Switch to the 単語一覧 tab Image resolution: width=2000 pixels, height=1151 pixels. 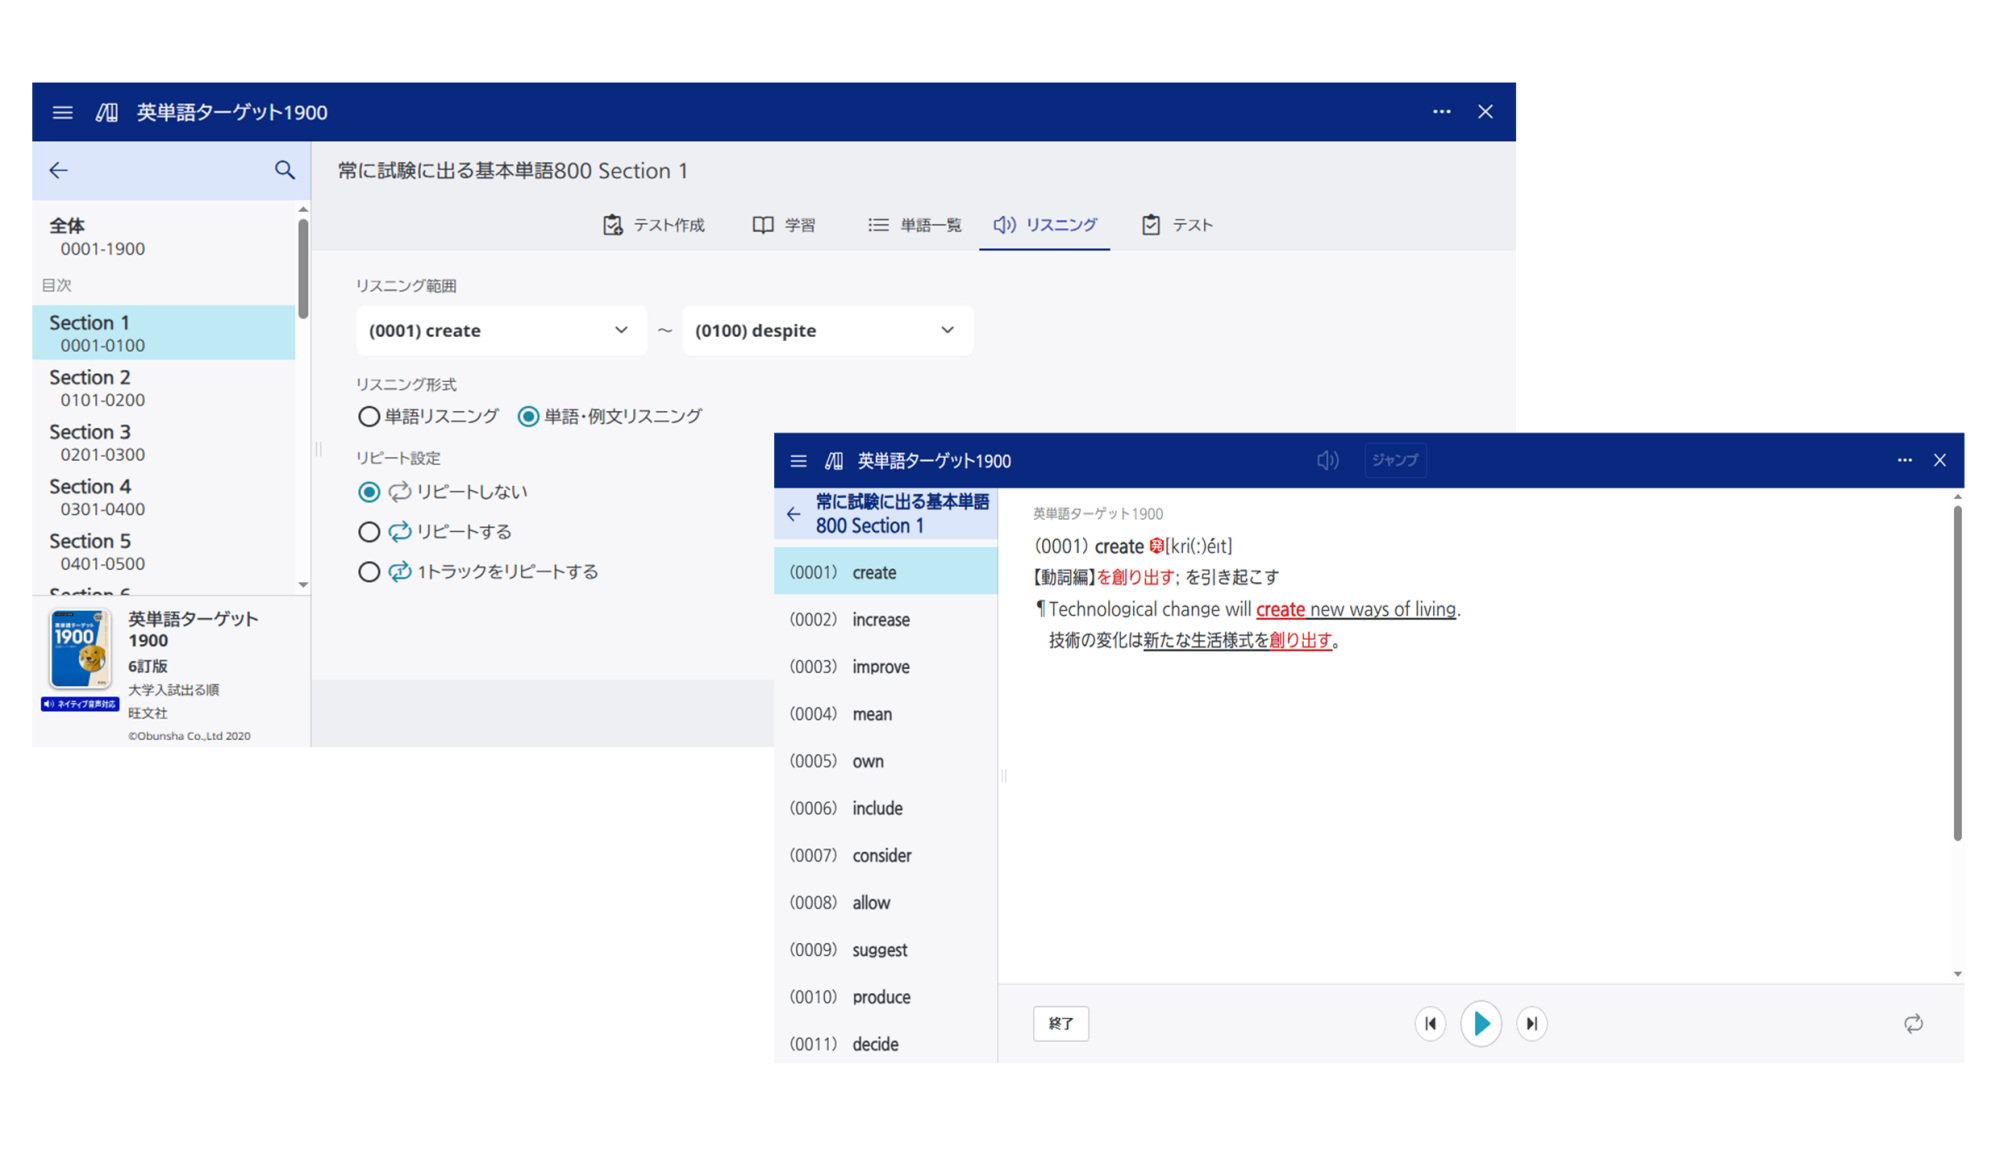915,225
